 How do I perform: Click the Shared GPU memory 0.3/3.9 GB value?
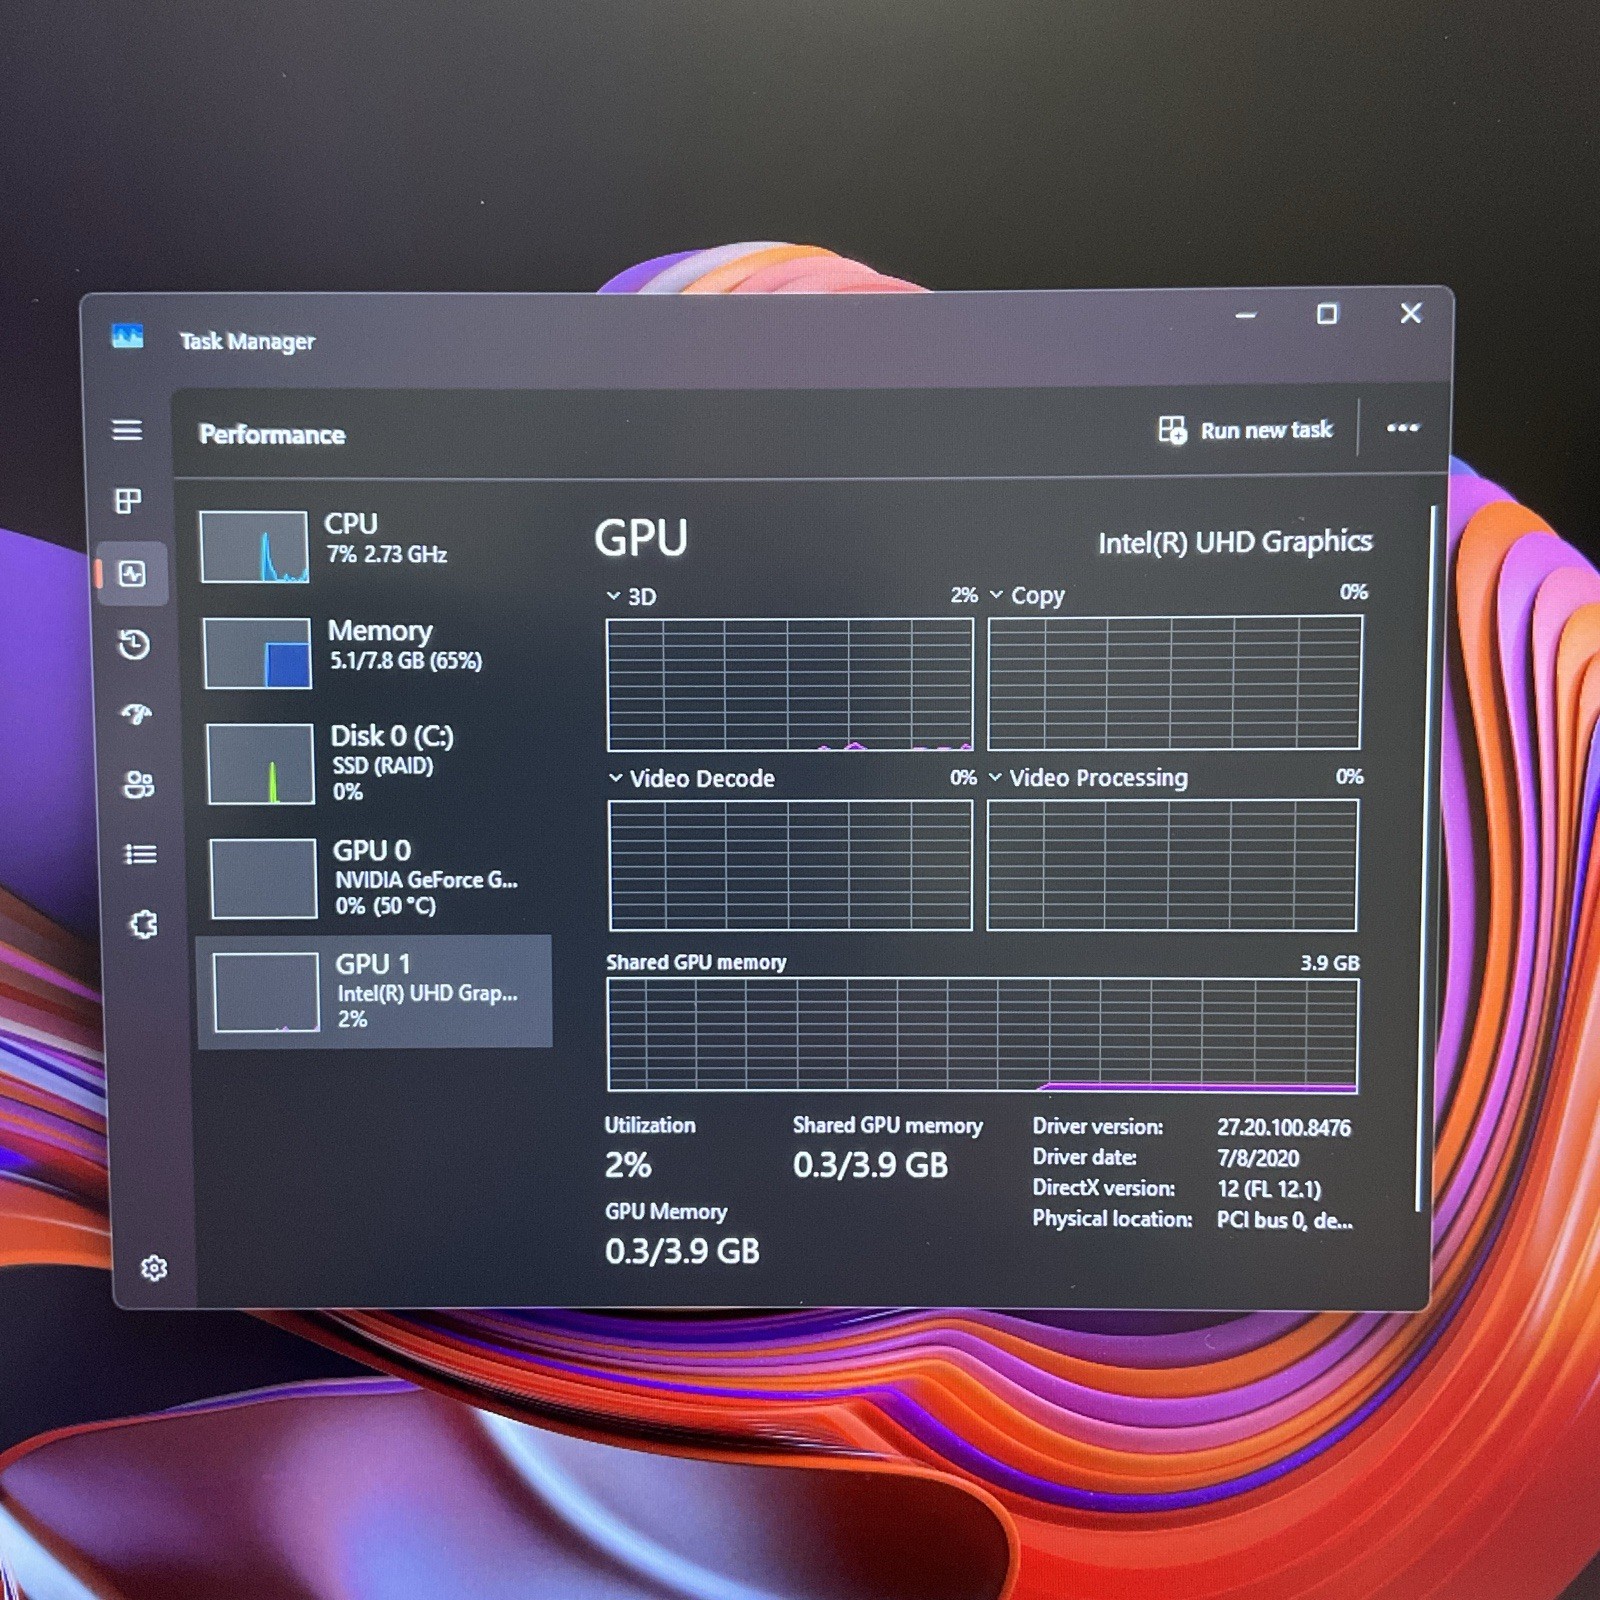click(x=870, y=1165)
